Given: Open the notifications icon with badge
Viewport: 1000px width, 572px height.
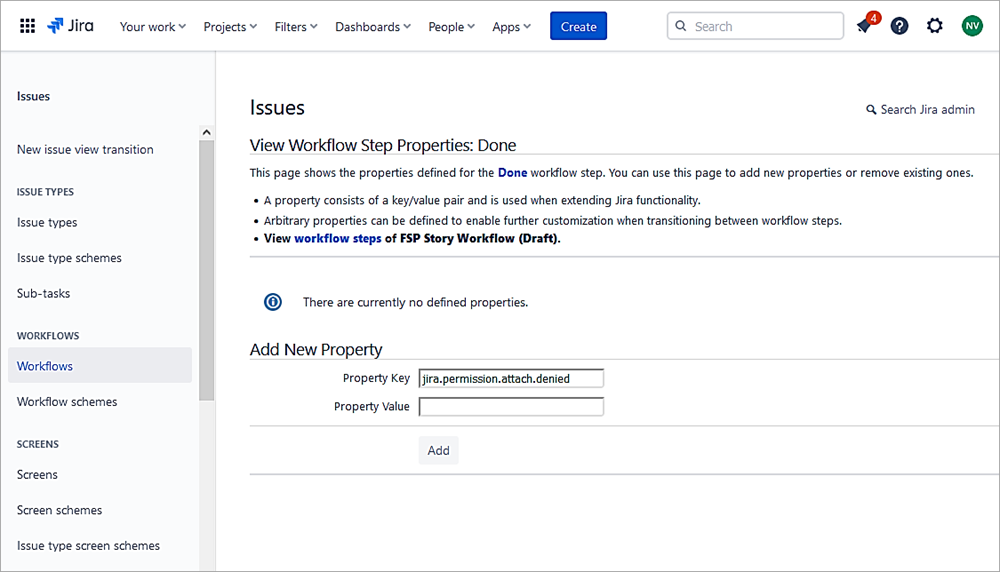Looking at the screenshot, I should pyautogui.click(x=865, y=26).
